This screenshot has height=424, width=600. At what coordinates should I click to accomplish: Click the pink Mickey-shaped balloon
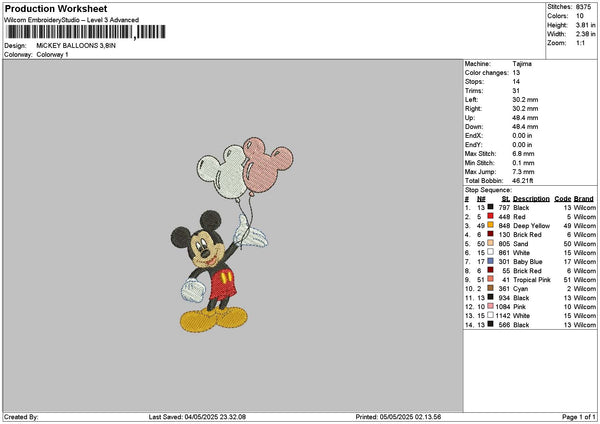tap(267, 166)
